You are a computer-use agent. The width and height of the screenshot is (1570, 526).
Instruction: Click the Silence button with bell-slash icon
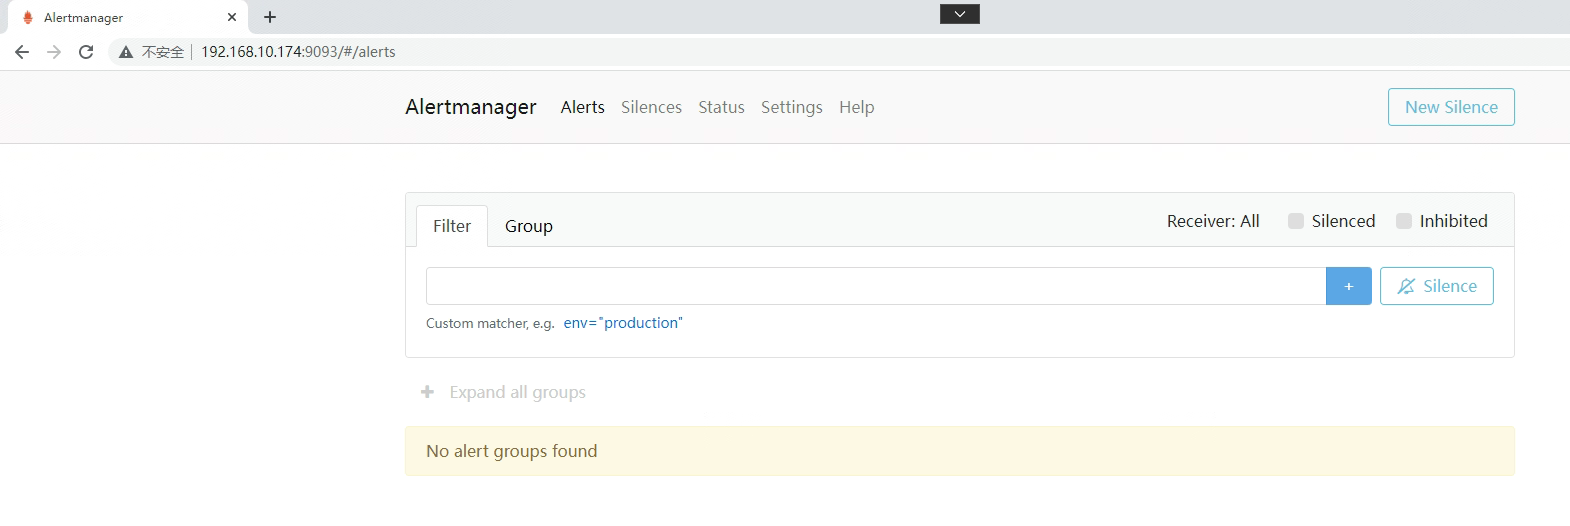click(1436, 286)
